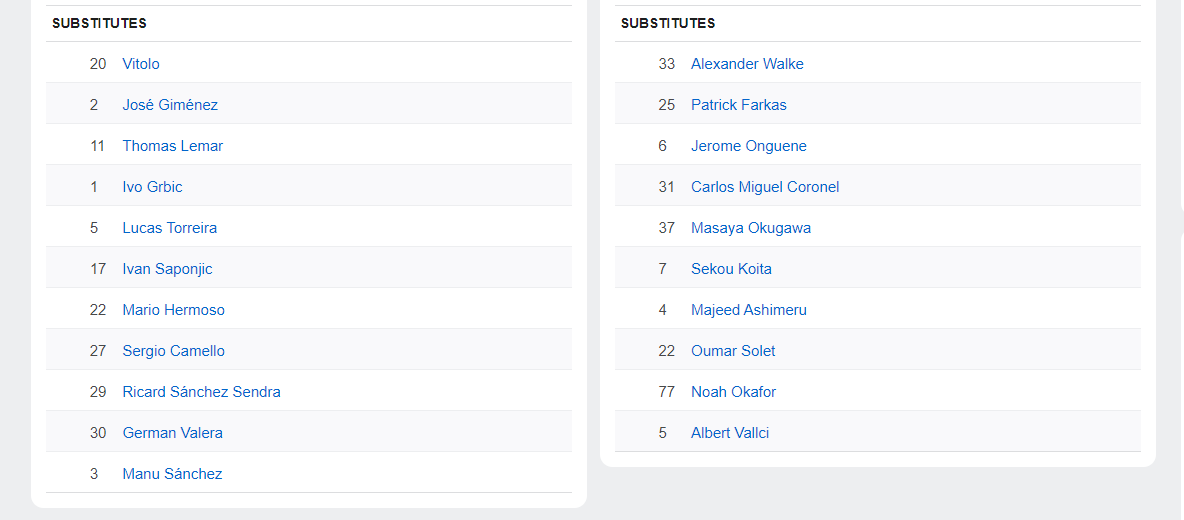Viewport: 1184px width, 520px height.
Task: Click the Noah Okafor link
Action: click(733, 392)
